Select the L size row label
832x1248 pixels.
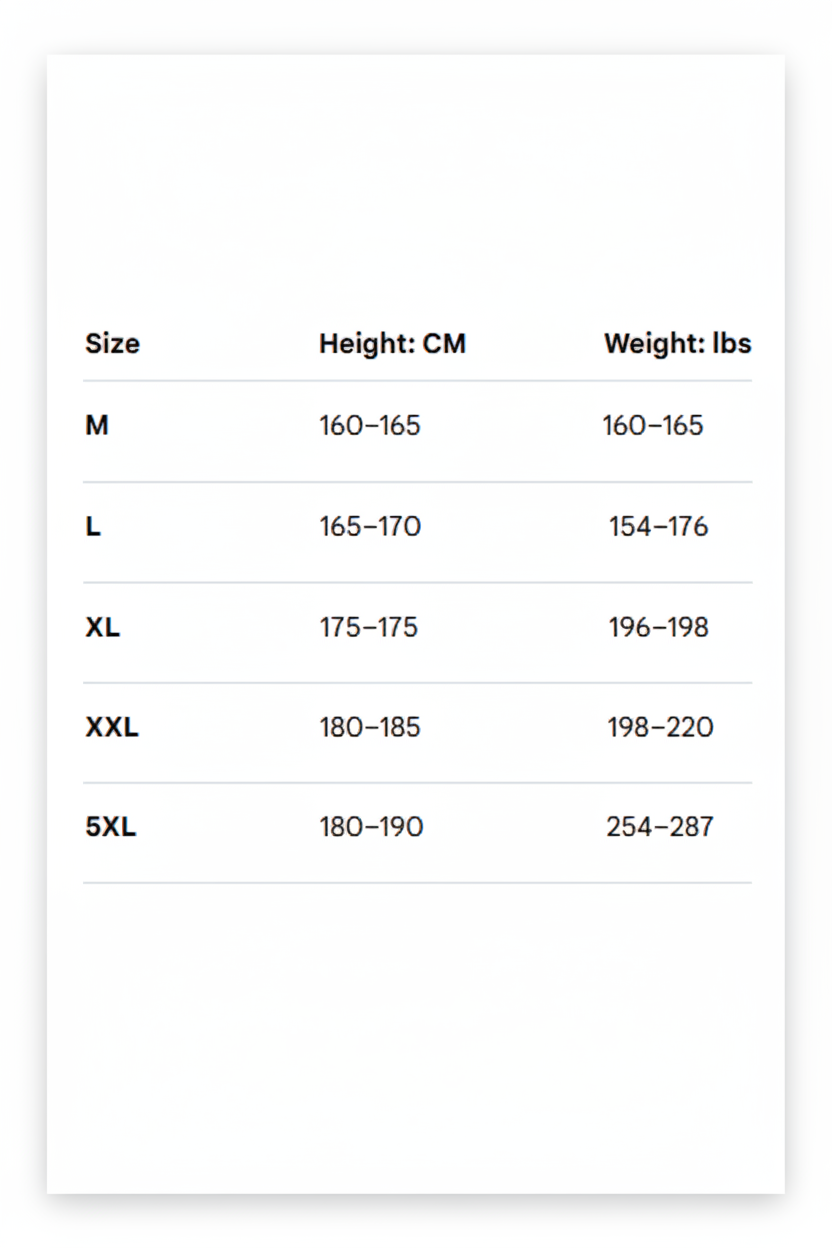pyautogui.click(x=93, y=527)
